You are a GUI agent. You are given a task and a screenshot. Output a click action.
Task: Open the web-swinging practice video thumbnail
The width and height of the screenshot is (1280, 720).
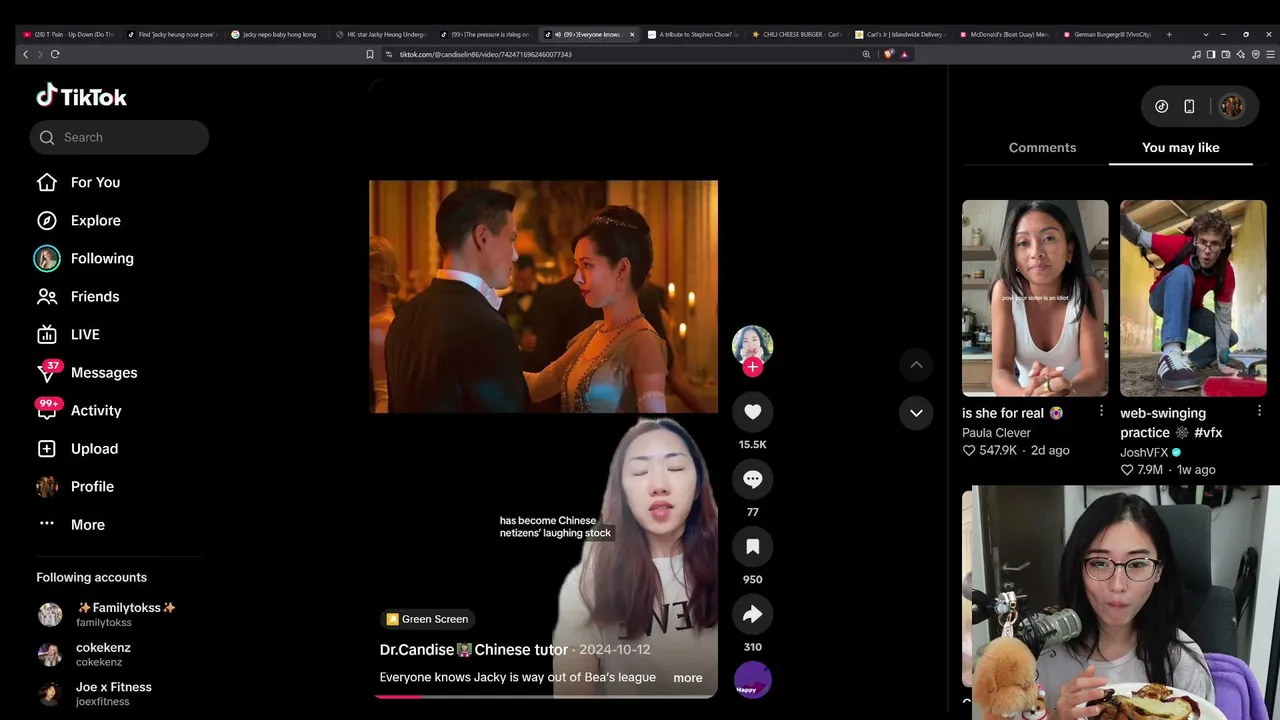(1193, 298)
